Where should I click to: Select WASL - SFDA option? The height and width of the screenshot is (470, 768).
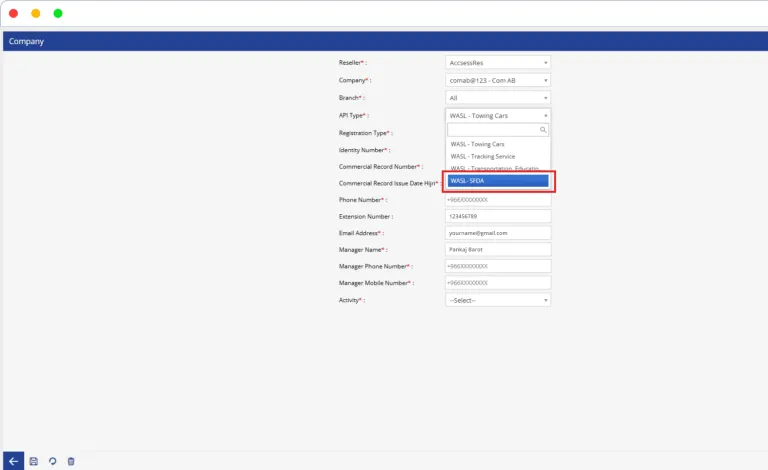[497, 181]
